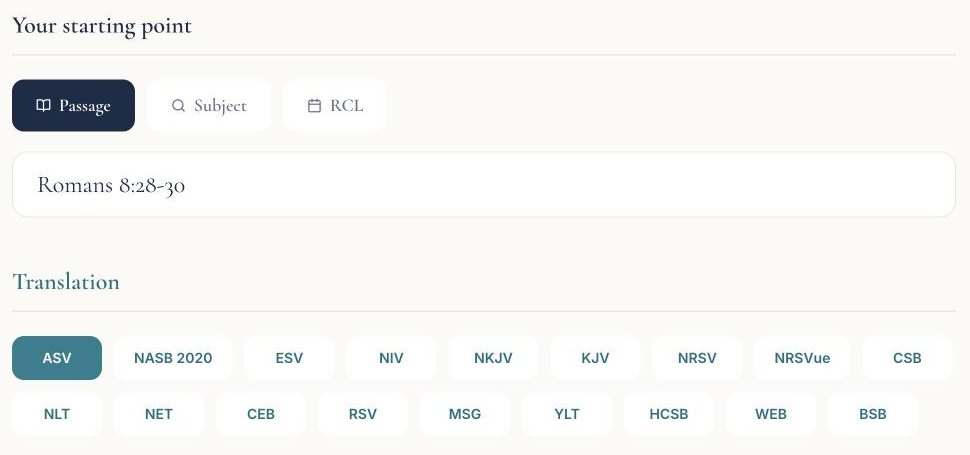Viewport: 970px width, 455px height.
Task: Click the magnifier icon on Subject tab
Action: click(178, 106)
